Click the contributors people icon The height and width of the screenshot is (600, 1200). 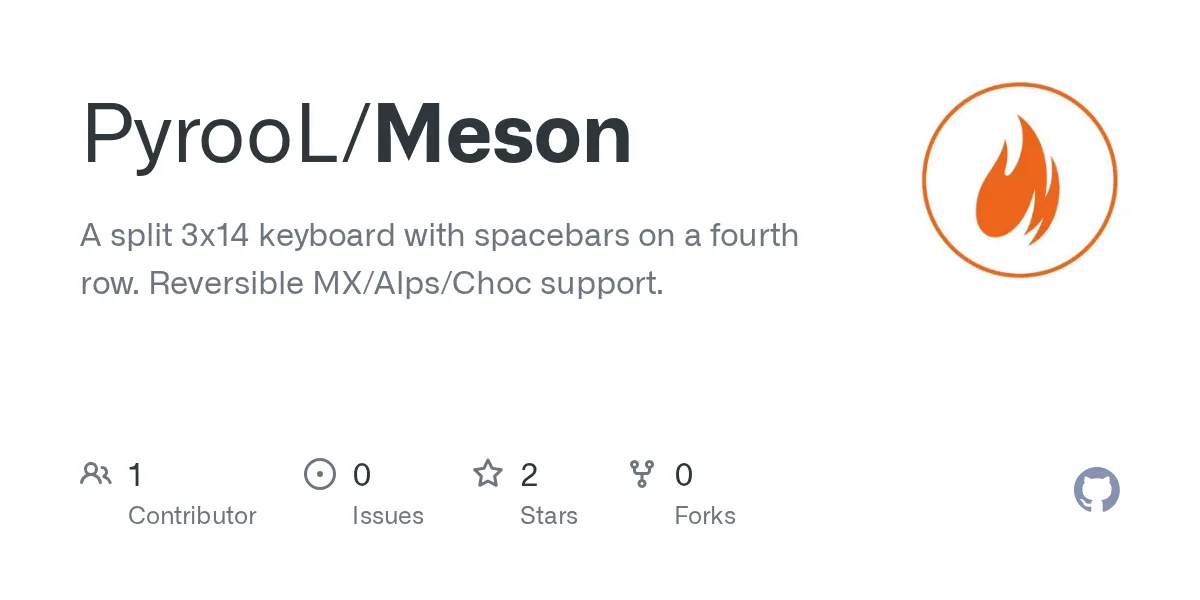tap(96, 474)
